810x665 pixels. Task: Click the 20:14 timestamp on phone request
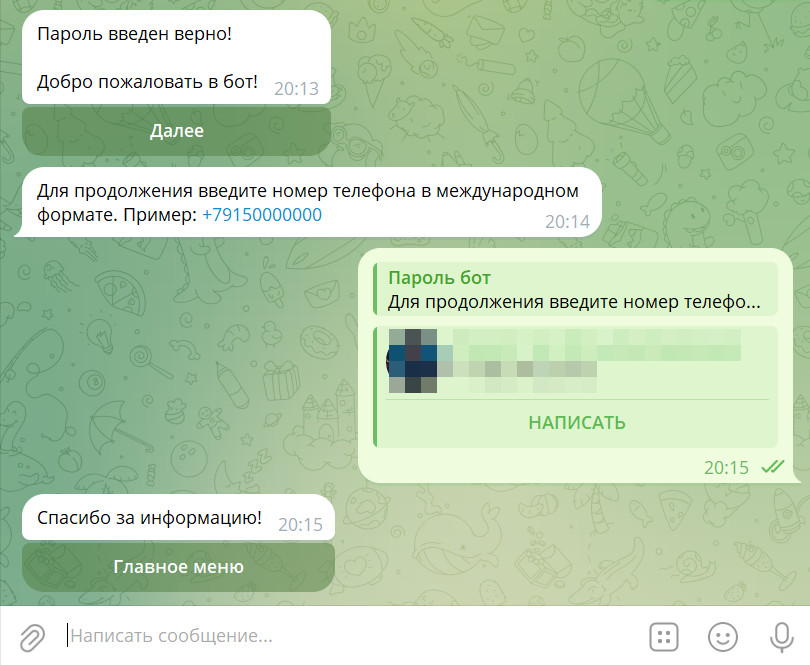coord(567,222)
